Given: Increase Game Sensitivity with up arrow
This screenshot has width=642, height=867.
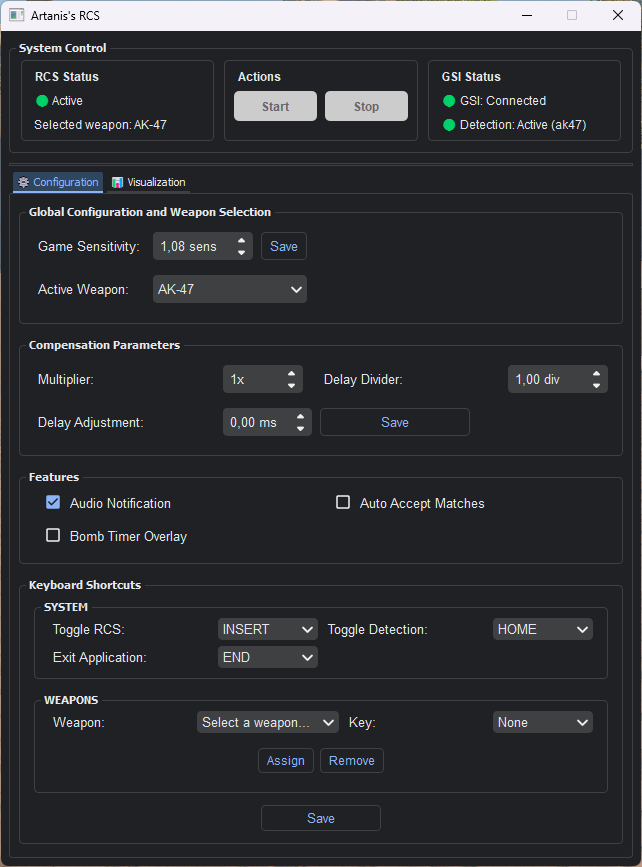Looking at the screenshot, I should [242, 241].
